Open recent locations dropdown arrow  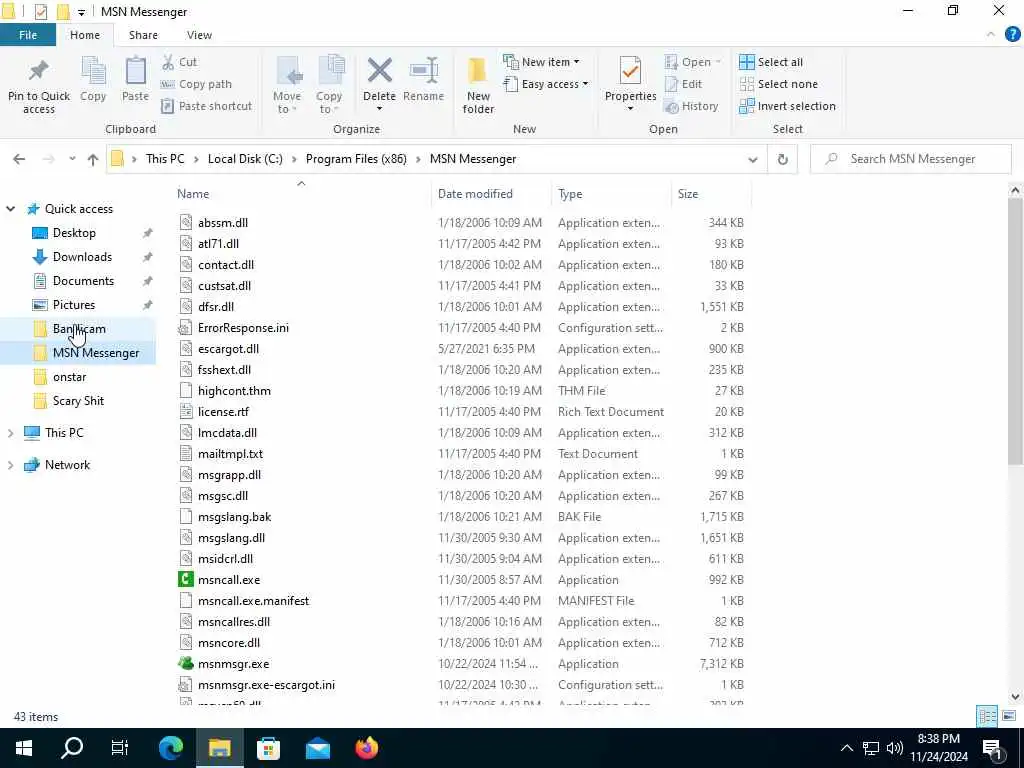pos(72,159)
